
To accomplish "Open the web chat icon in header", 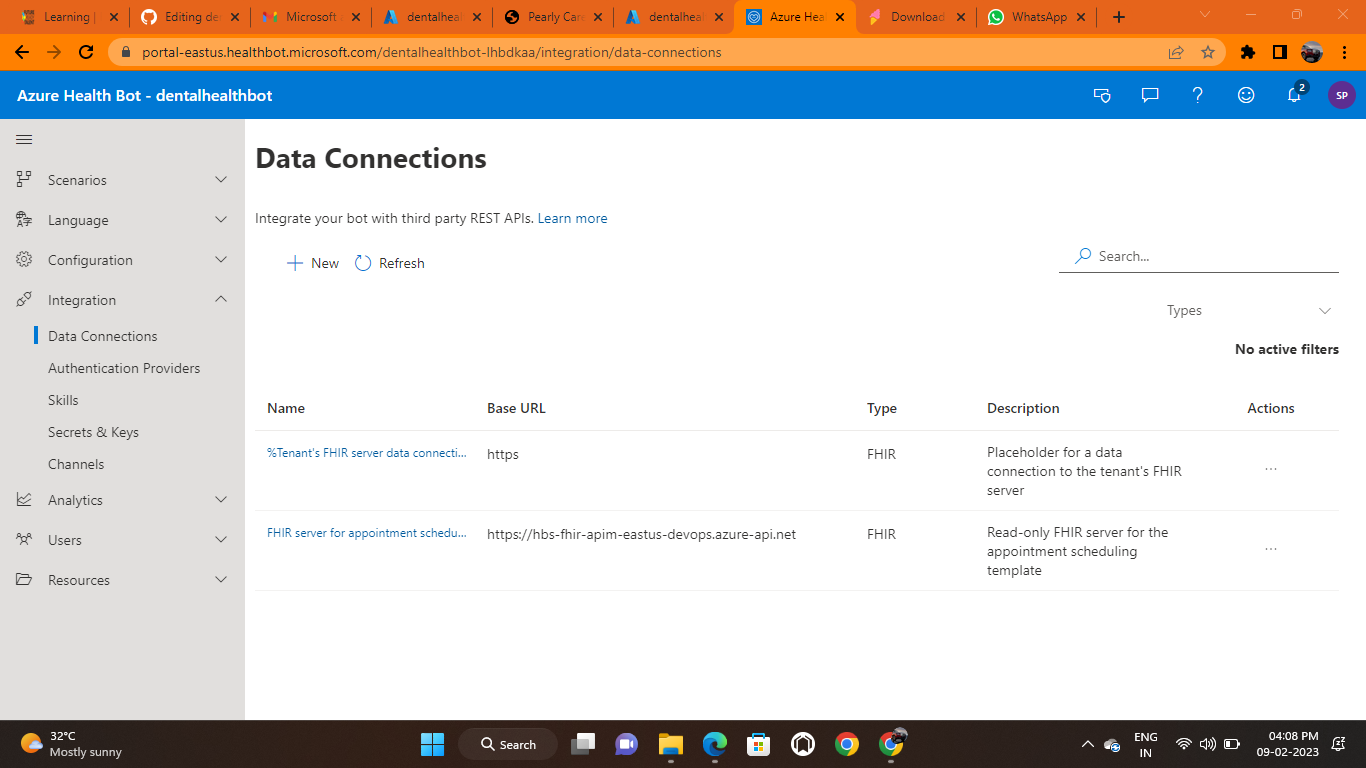I will pos(1150,95).
